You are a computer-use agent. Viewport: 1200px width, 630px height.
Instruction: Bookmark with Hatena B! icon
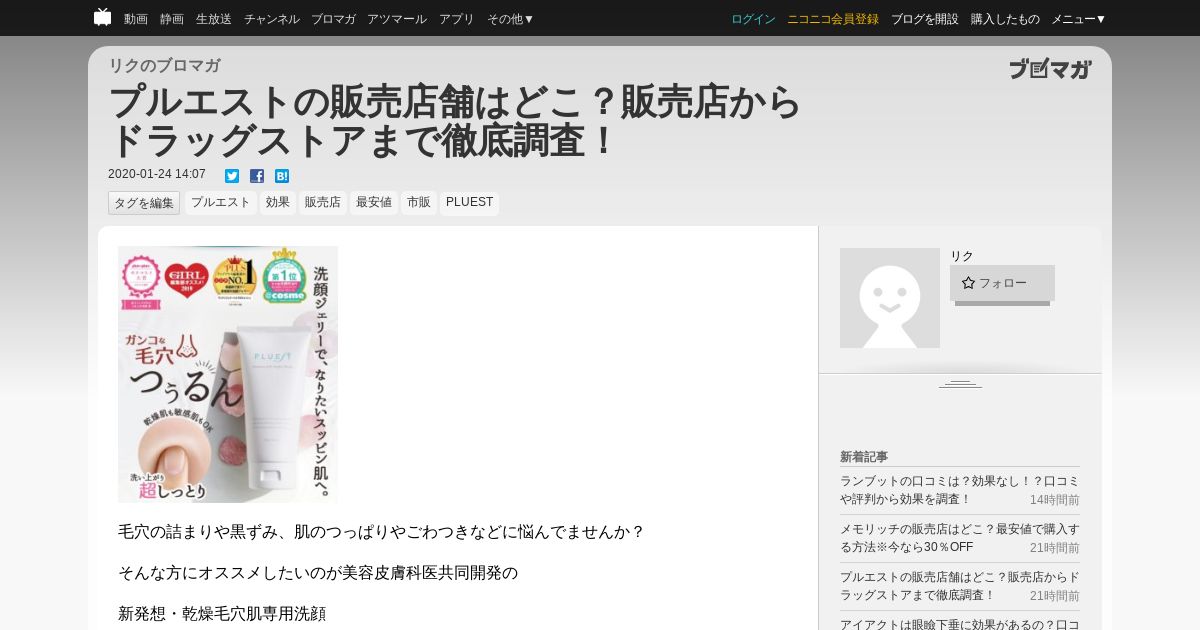coord(282,176)
